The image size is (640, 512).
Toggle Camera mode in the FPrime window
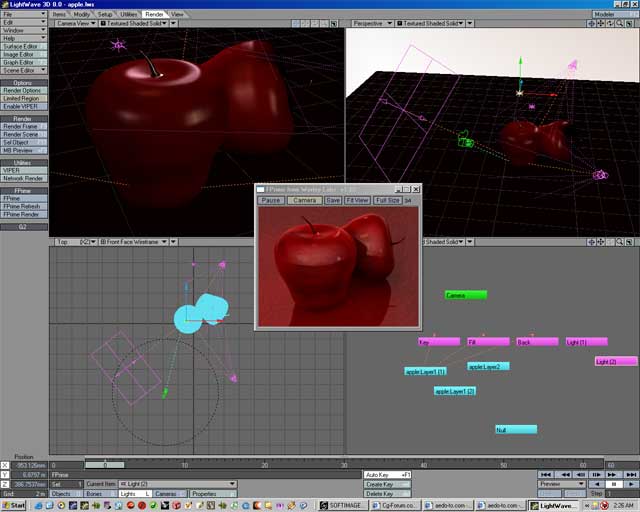[x=304, y=200]
